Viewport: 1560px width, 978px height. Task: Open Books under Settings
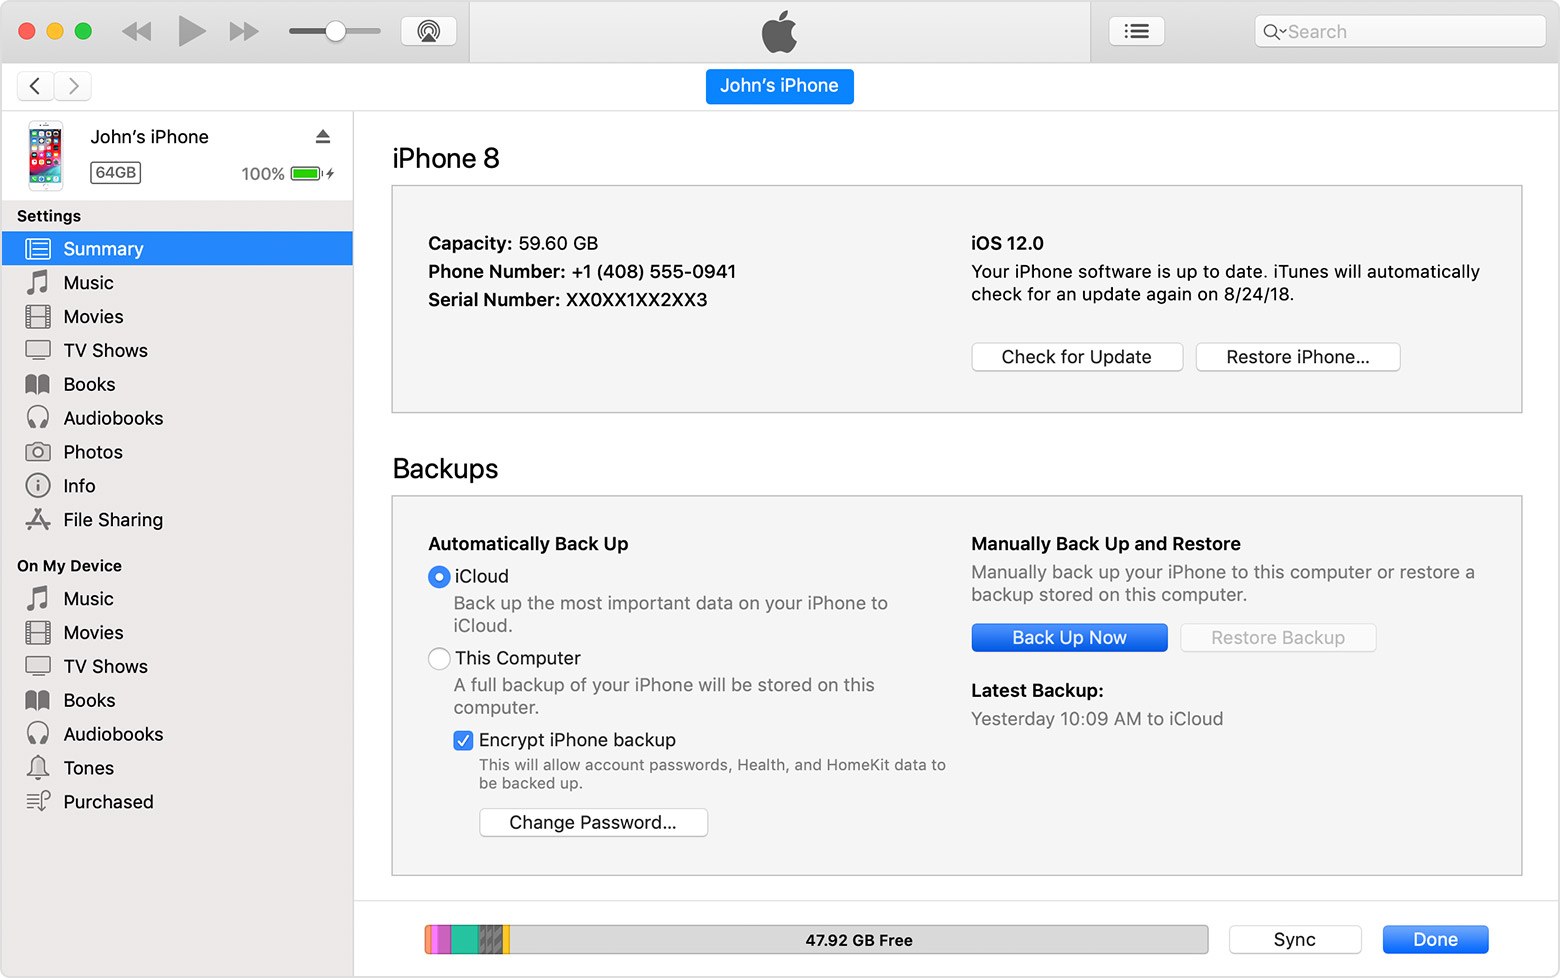click(177, 385)
